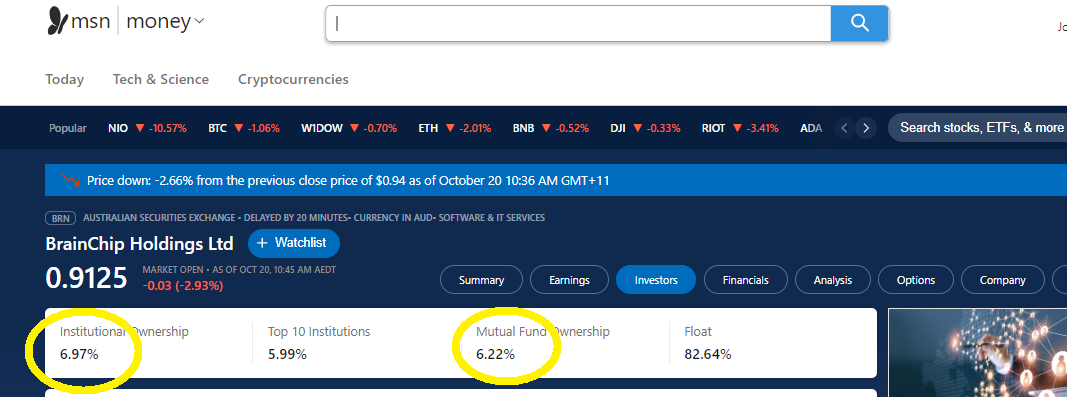Switch to the Financials tab
1067x397 pixels.
click(x=746, y=280)
